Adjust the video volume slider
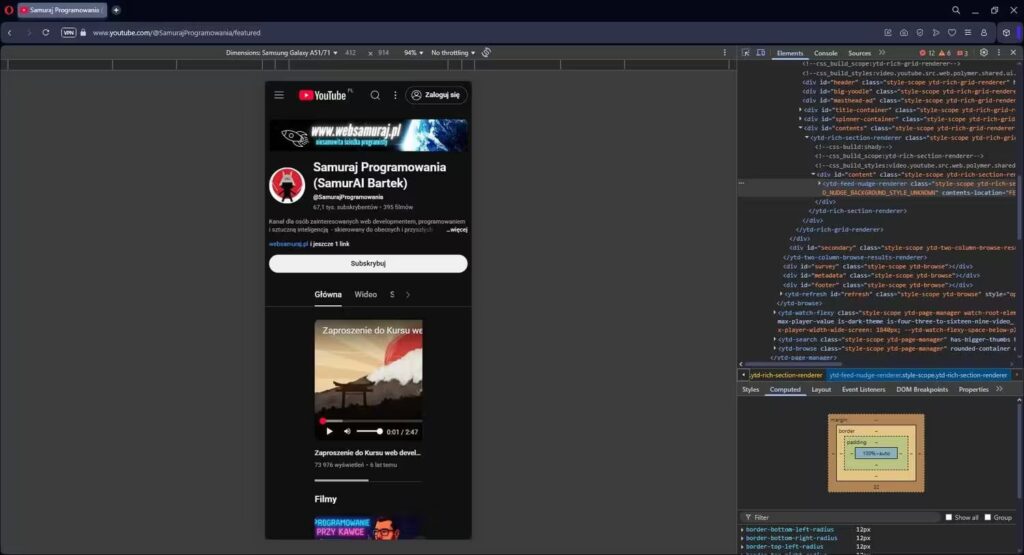 coord(369,432)
